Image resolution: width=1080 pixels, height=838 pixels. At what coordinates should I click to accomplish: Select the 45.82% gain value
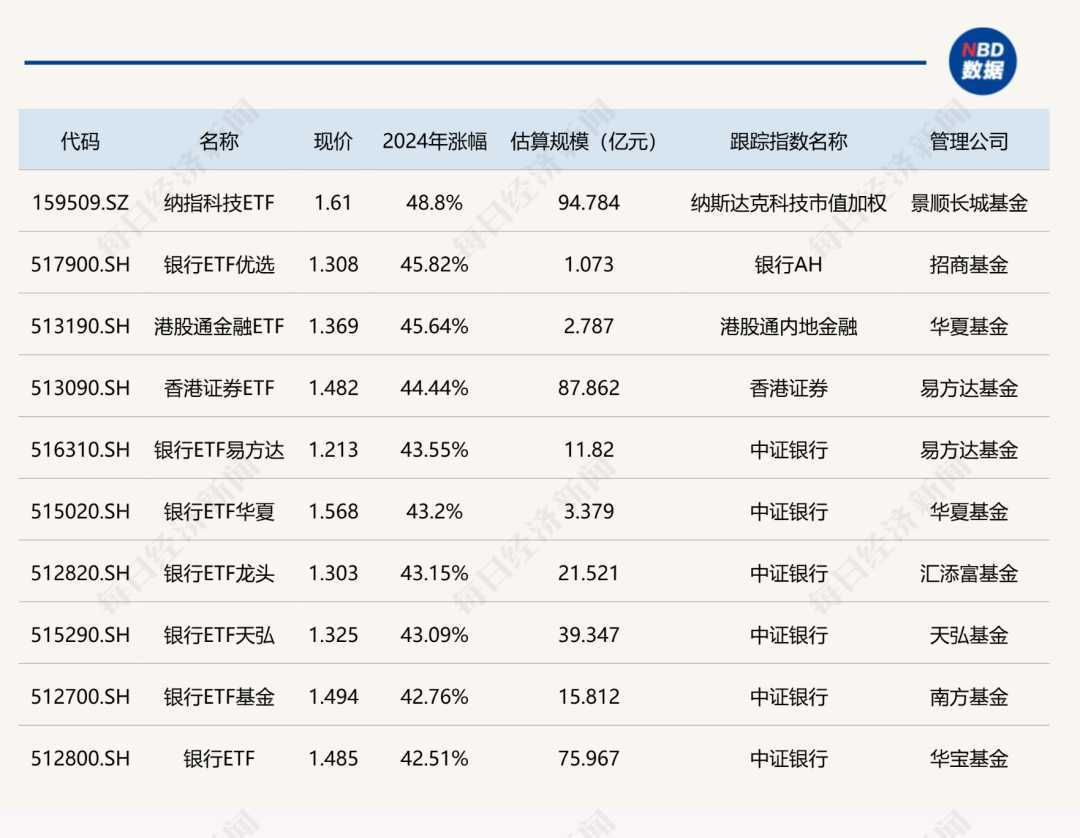434,265
